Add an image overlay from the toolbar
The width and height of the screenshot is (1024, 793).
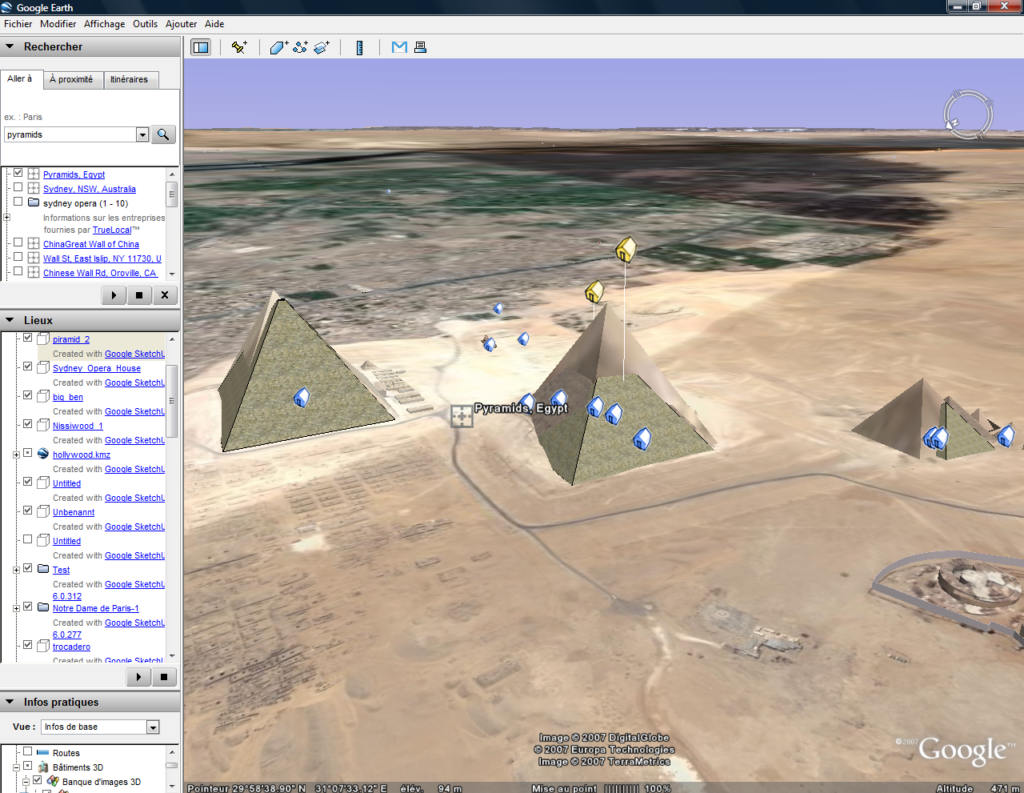(322, 47)
